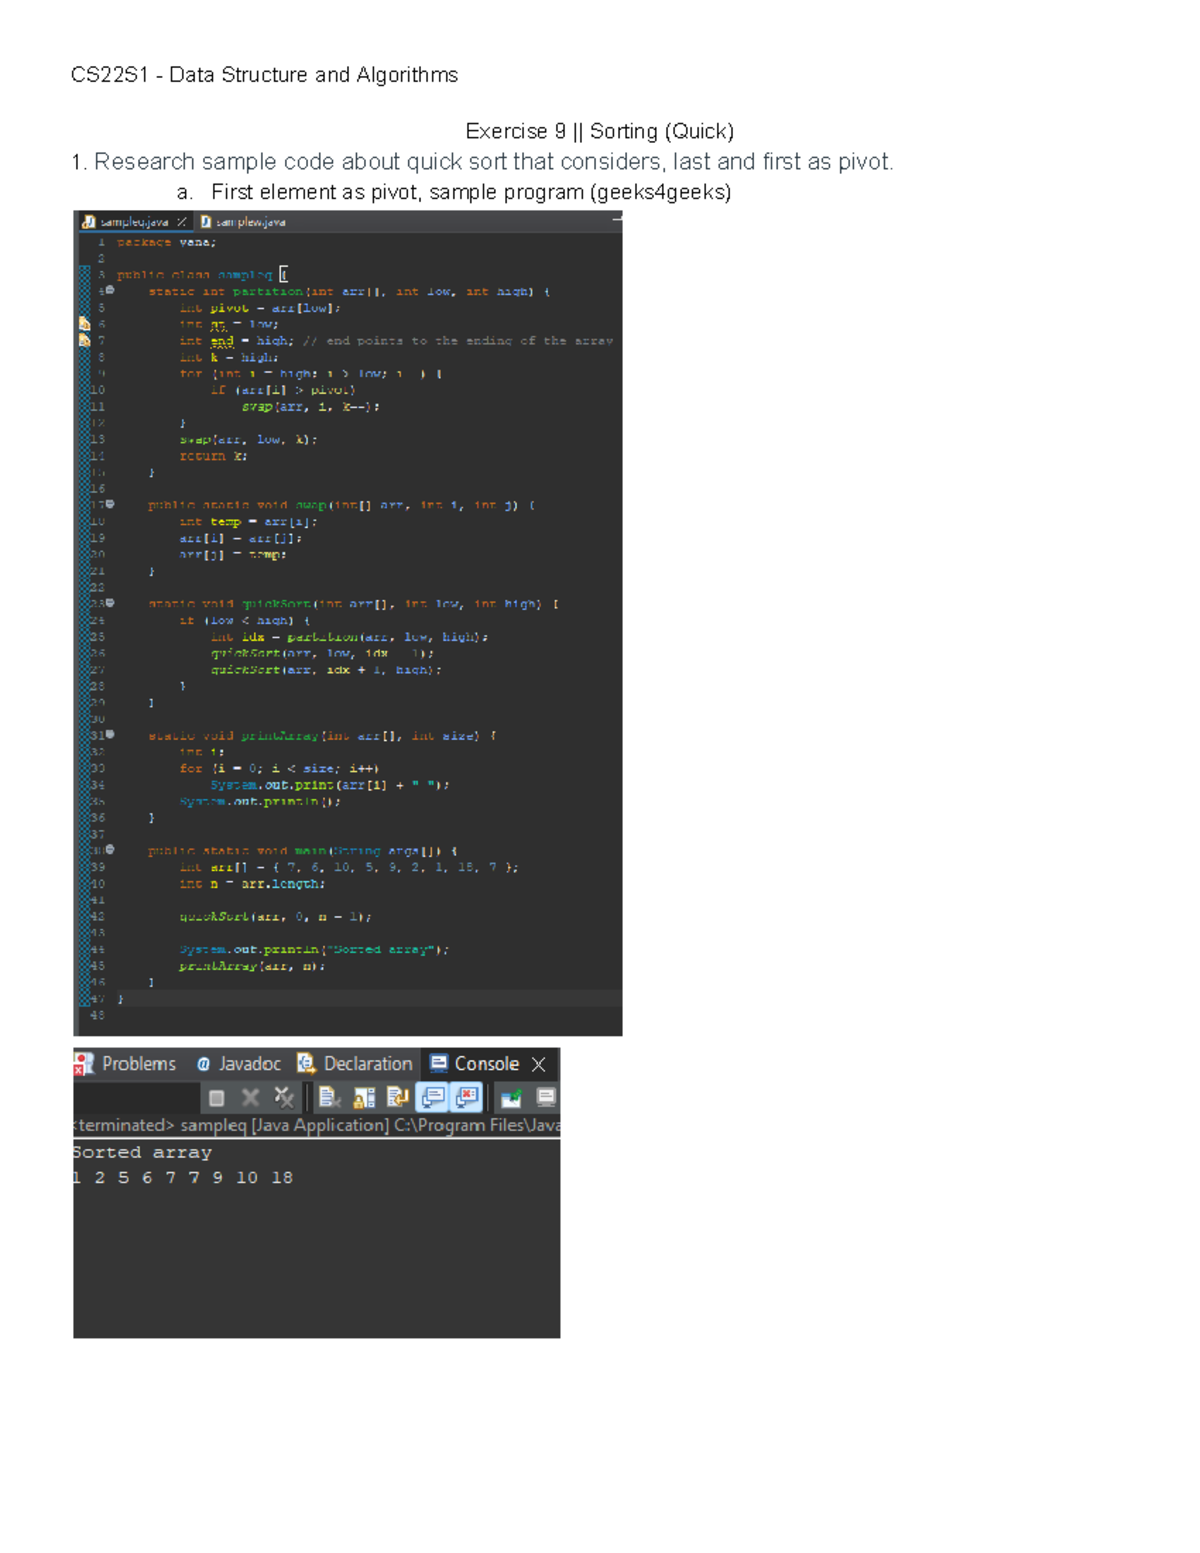Screen dimensions: 1200x1553
Task: Toggle Show Console When Standard Out Changes
Action: [431, 1097]
